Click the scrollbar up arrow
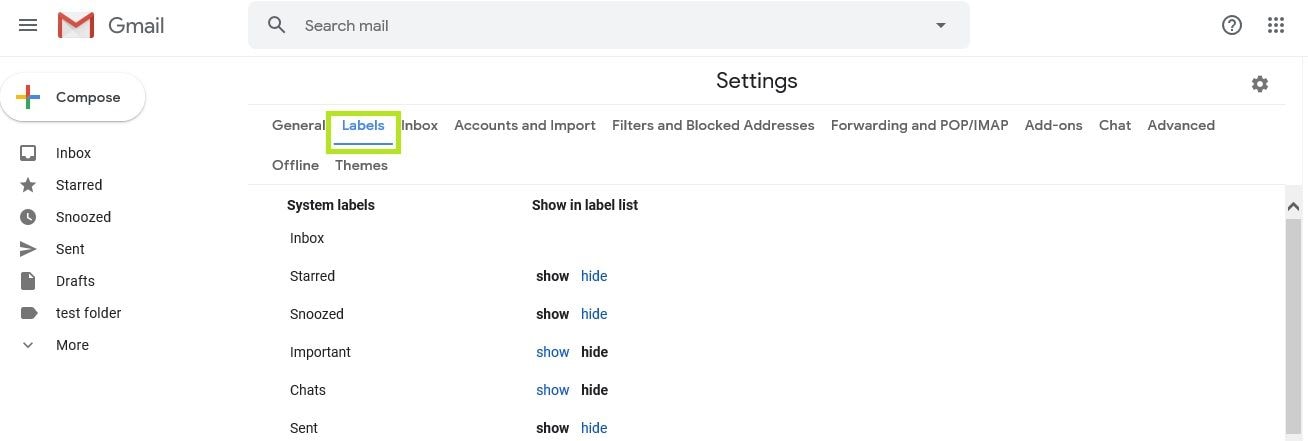 (1293, 206)
